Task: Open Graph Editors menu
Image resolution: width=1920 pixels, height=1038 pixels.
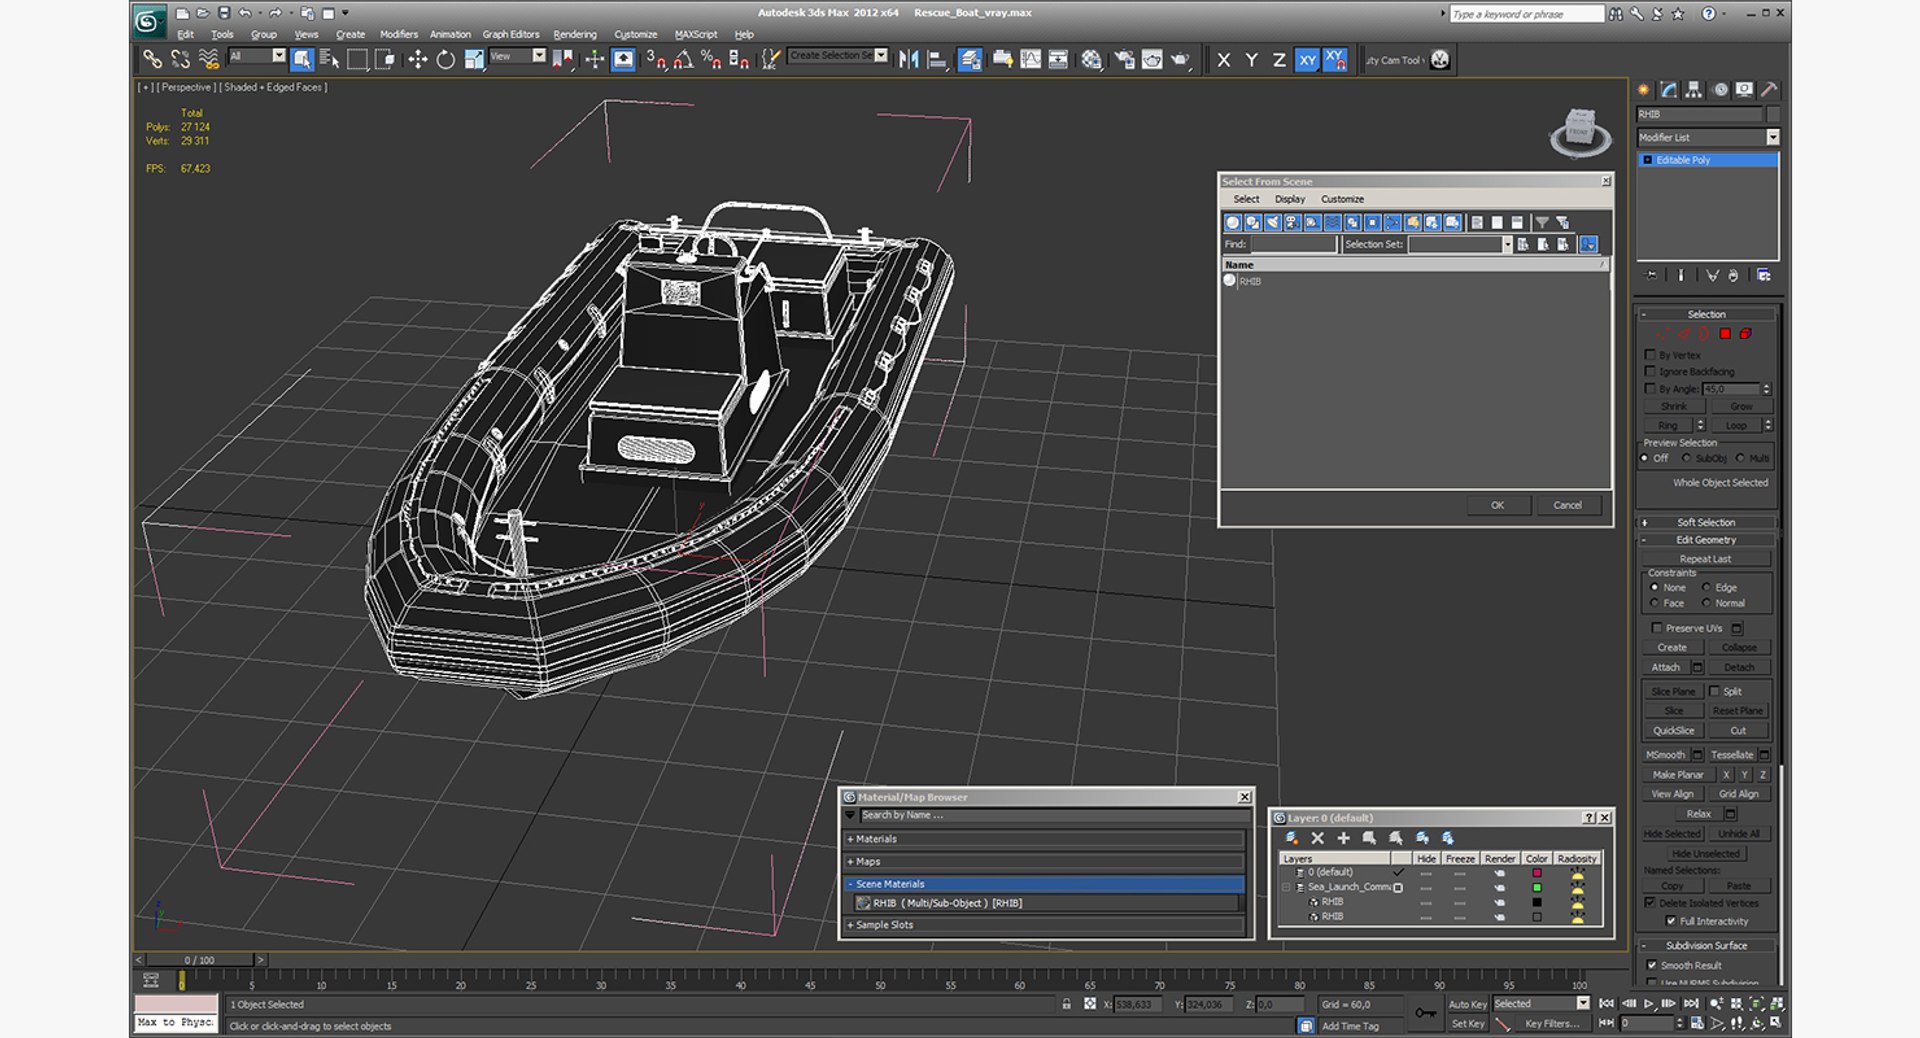Action: click(x=511, y=34)
